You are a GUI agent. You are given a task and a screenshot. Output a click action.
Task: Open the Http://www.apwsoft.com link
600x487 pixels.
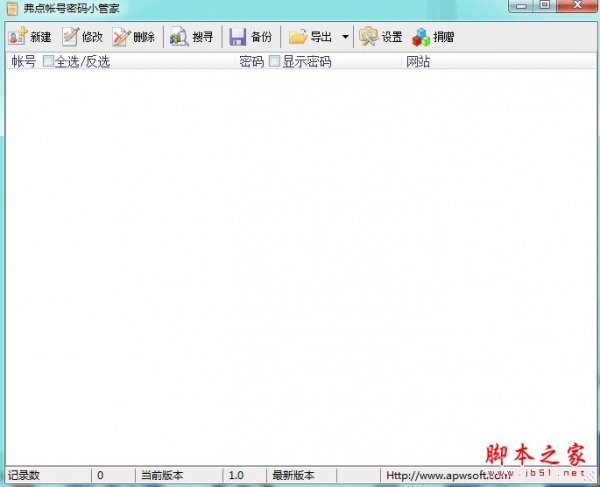(448, 476)
